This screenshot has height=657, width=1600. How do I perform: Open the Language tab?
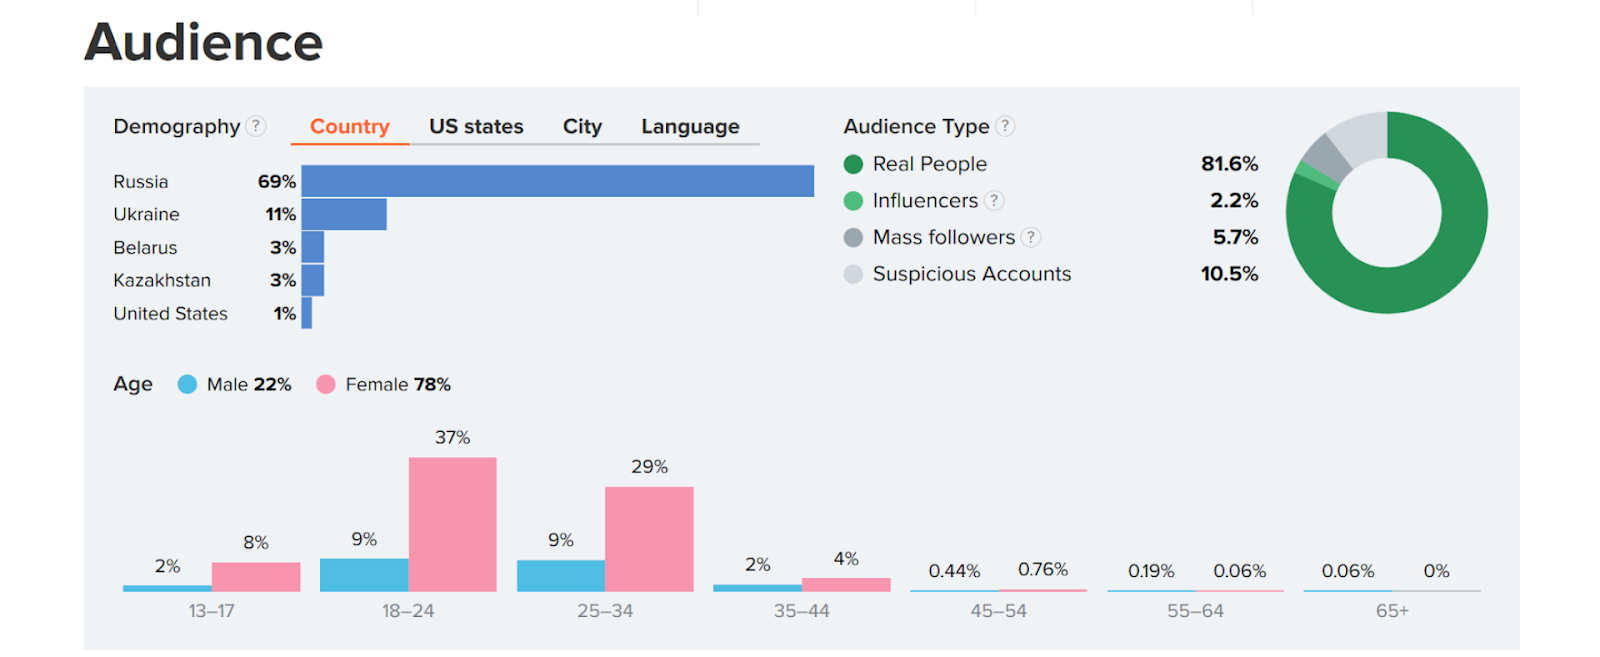pos(689,126)
